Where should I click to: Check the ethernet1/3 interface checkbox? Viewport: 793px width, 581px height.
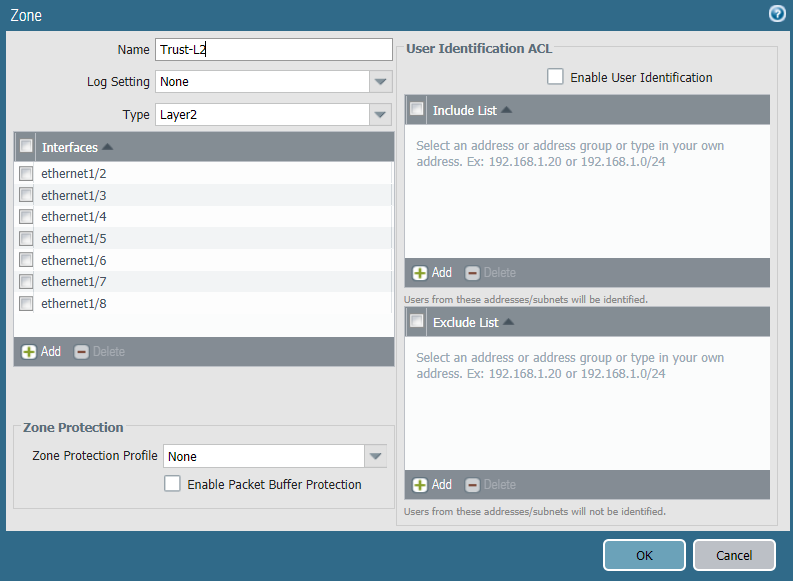point(26,195)
